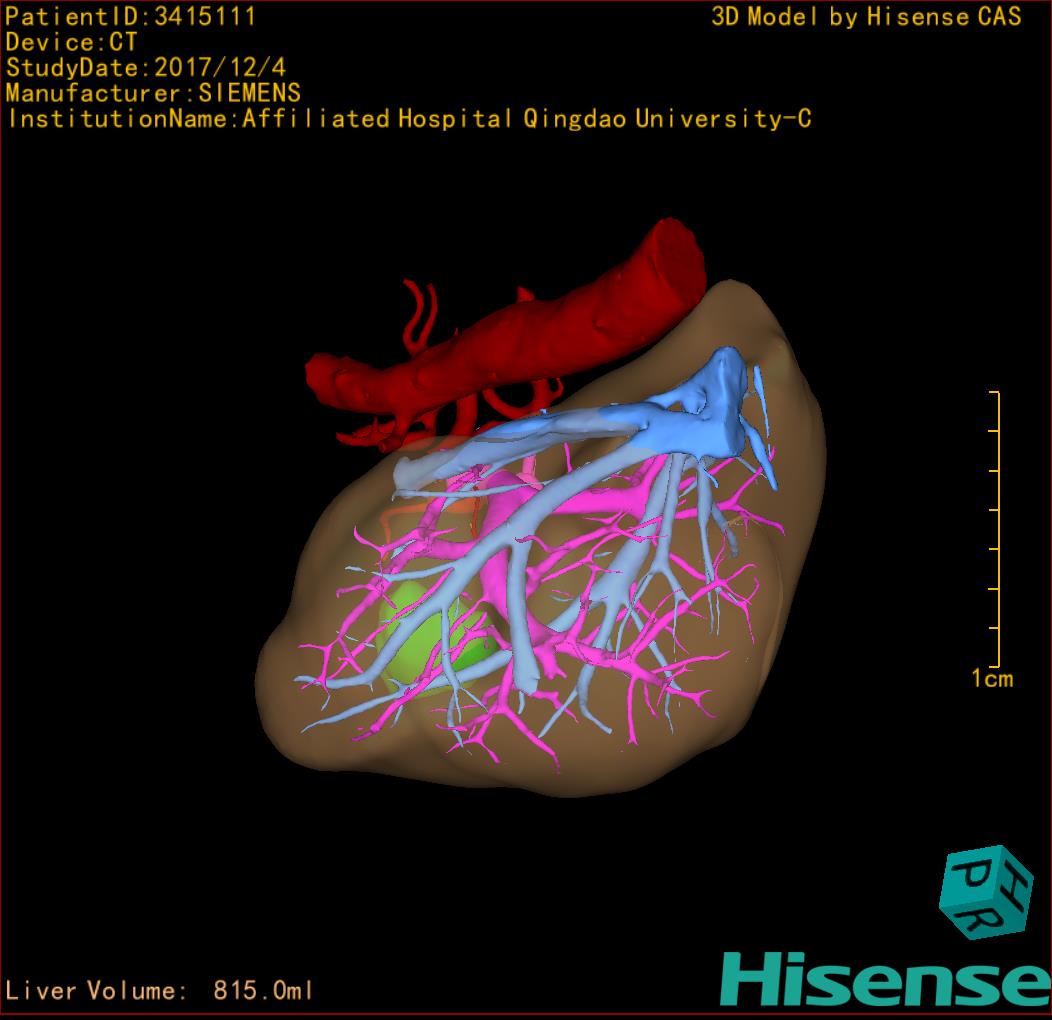Click the PatientID:3415111 text

point(130,17)
